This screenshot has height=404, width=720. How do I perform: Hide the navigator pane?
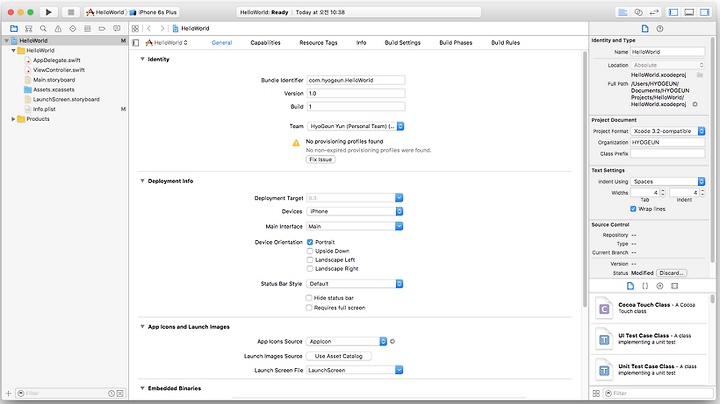pos(674,12)
